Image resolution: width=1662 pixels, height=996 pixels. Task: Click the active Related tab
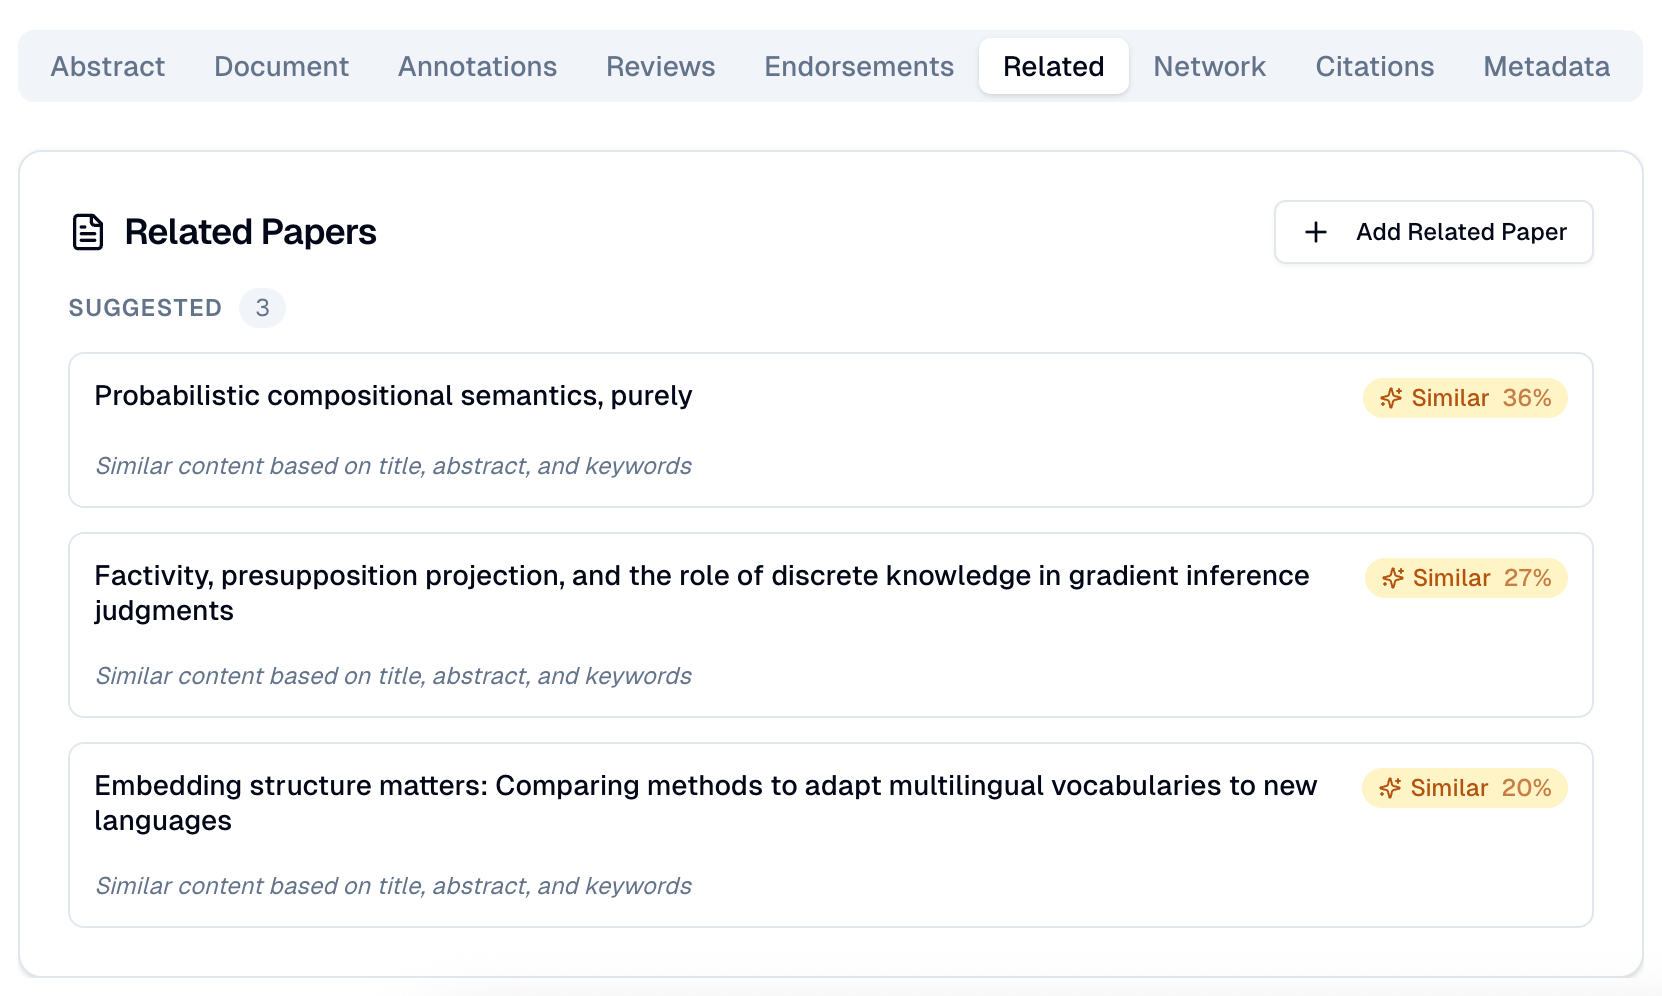point(1053,66)
